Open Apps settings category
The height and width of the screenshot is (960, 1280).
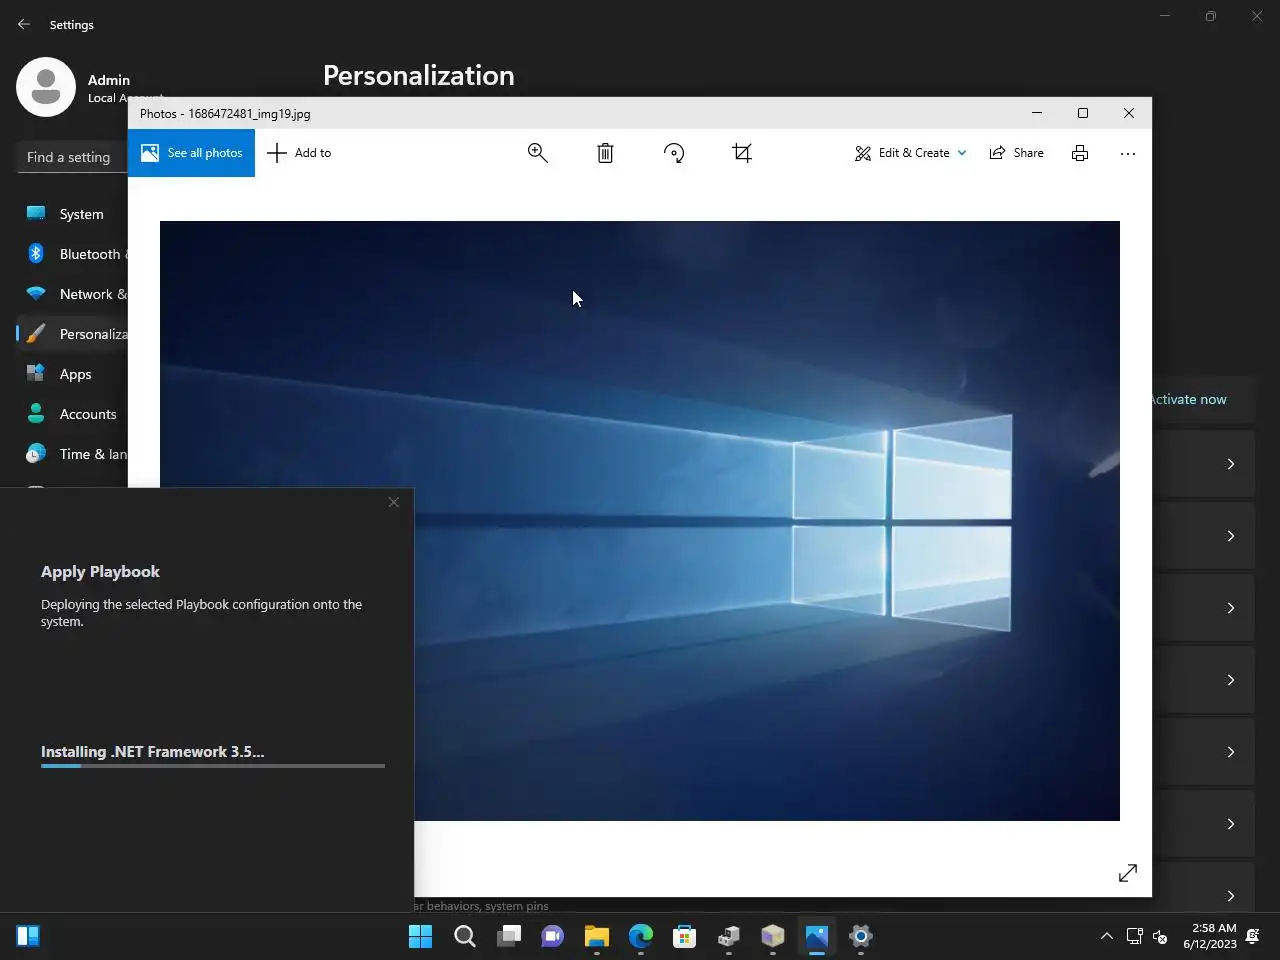pos(72,374)
